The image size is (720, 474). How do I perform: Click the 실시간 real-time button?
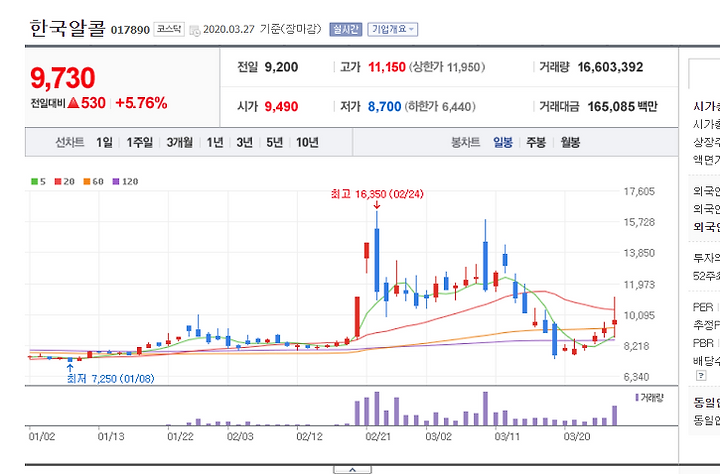[x=345, y=29]
